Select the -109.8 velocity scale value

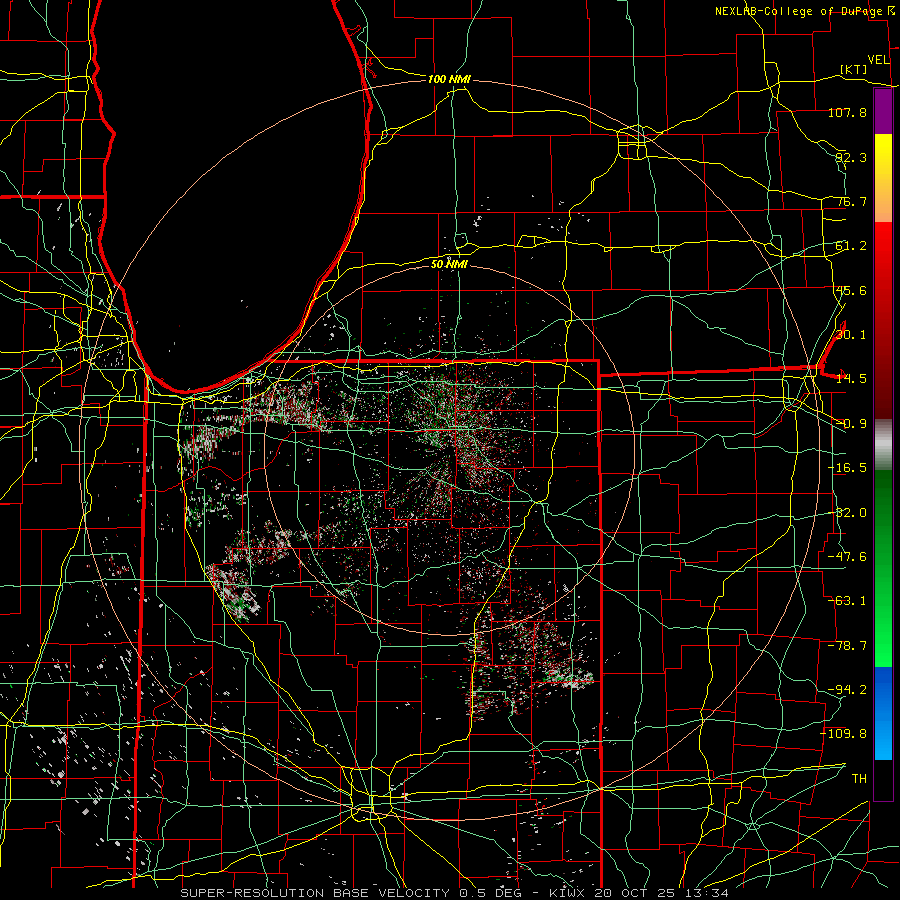click(844, 734)
